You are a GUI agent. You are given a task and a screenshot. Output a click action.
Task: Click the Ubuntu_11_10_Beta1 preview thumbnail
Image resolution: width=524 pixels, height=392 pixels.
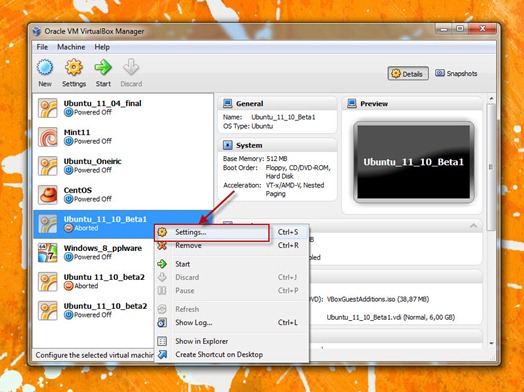click(x=414, y=162)
